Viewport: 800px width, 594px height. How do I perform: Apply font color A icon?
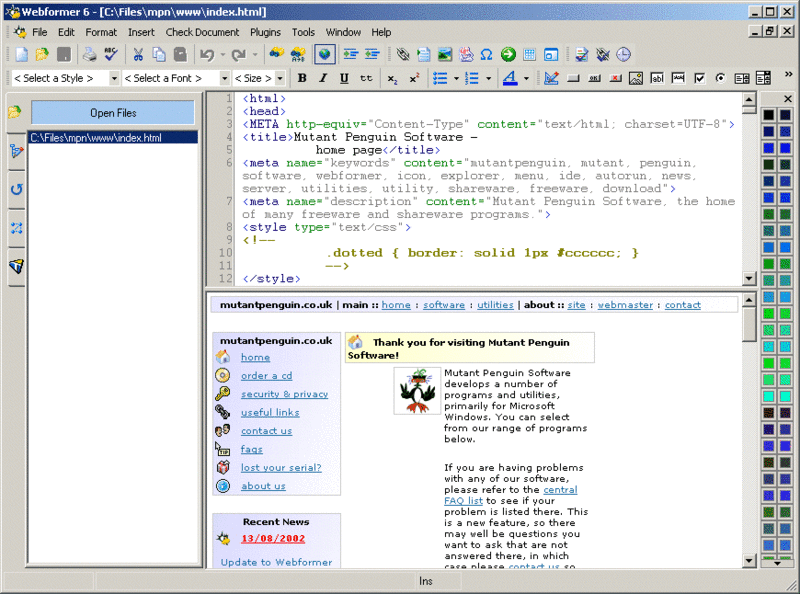[x=510, y=78]
